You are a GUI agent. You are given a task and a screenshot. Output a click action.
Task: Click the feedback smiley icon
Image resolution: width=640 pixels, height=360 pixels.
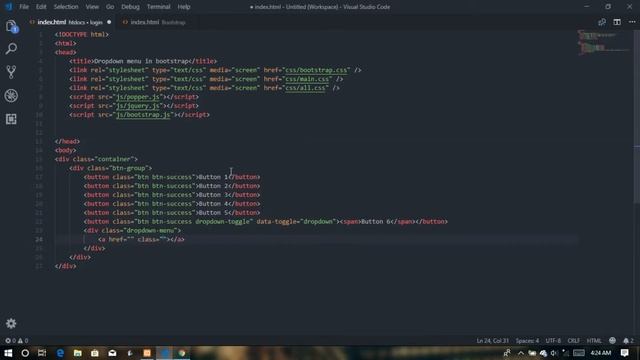(x=612, y=340)
